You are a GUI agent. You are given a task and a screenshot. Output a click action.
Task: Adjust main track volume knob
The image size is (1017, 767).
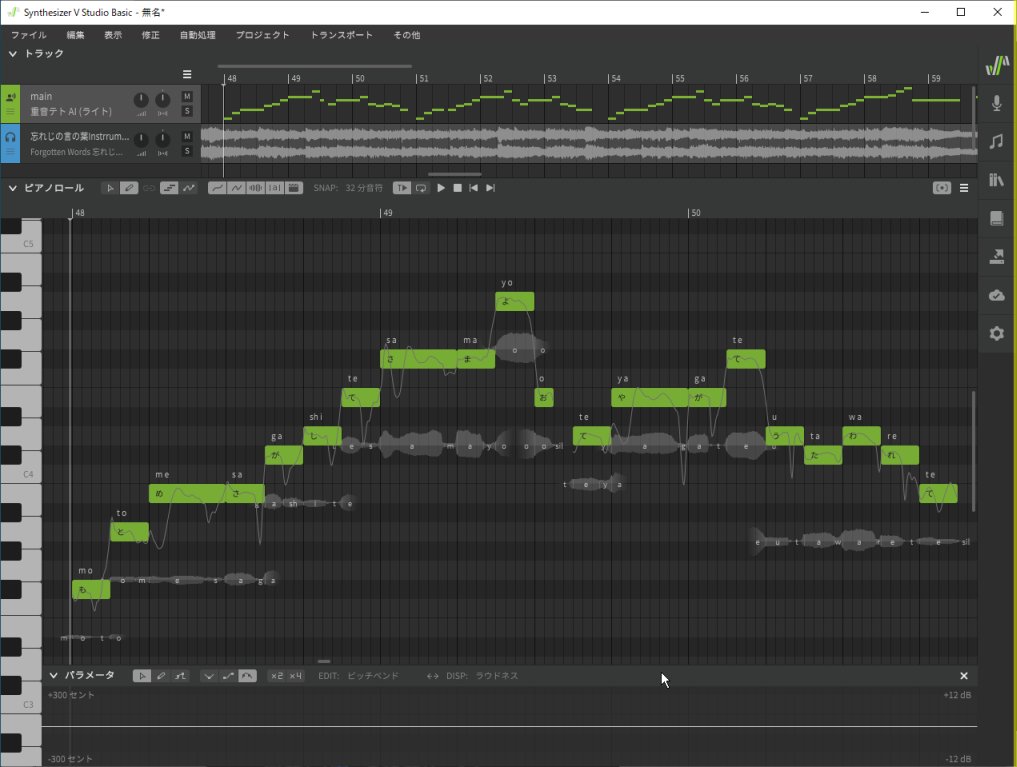[141, 100]
